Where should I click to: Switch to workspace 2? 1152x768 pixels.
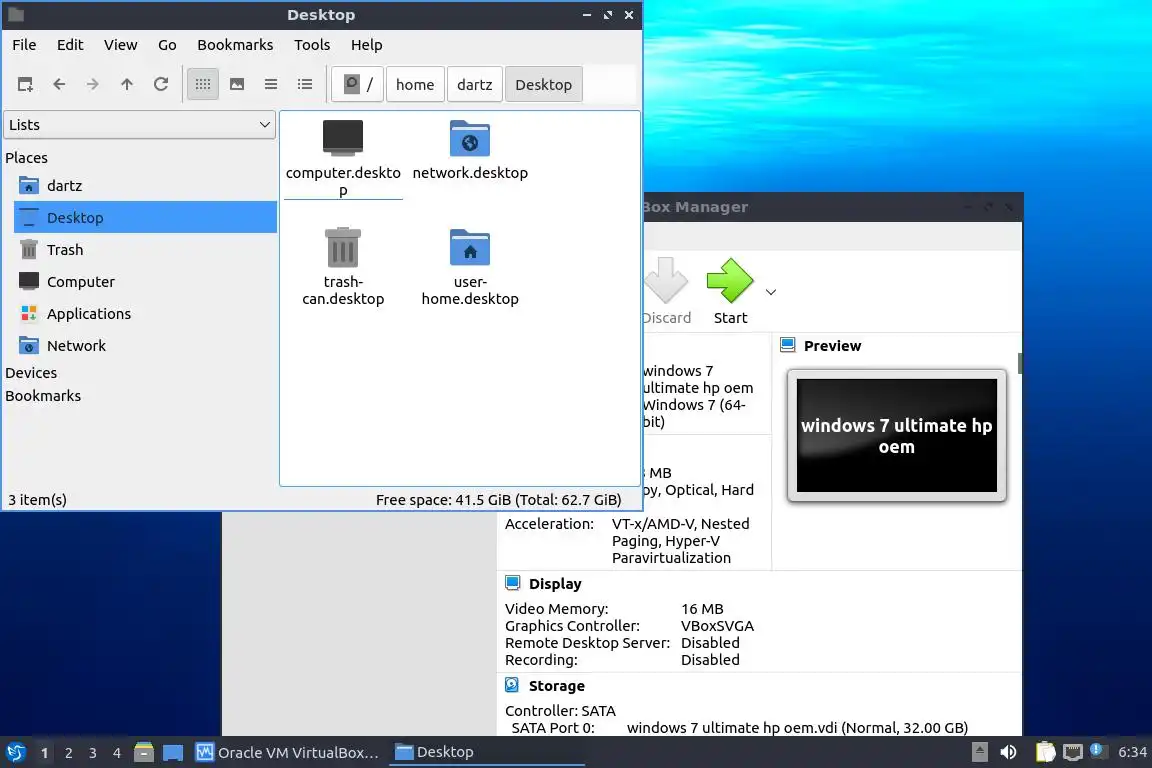[x=68, y=753]
